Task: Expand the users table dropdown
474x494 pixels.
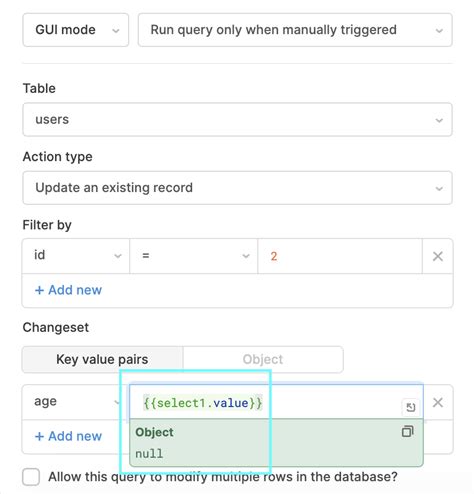Action: tap(237, 120)
